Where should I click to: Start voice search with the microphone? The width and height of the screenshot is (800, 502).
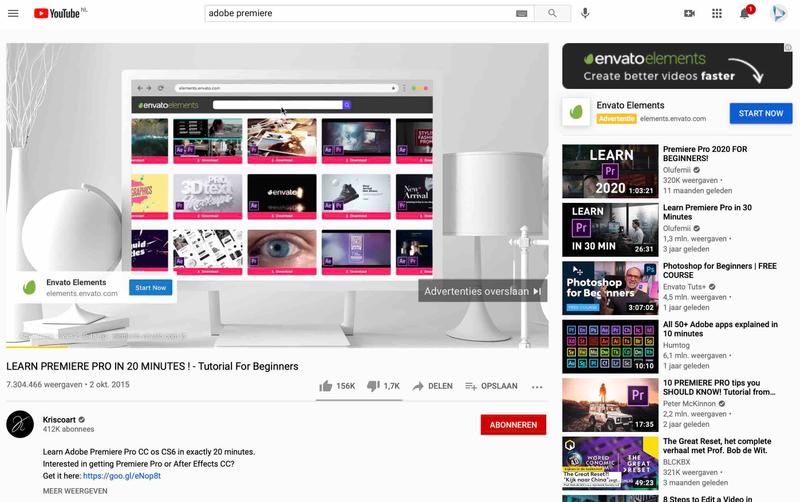(585, 13)
